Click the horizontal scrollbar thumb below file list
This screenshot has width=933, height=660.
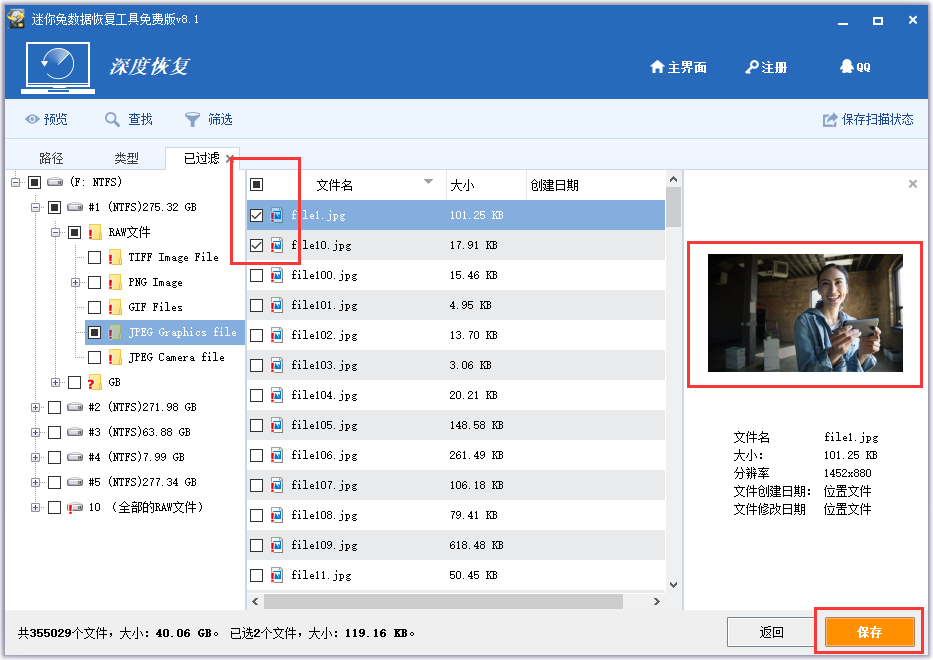pyautogui.click(x=443, y=602)
